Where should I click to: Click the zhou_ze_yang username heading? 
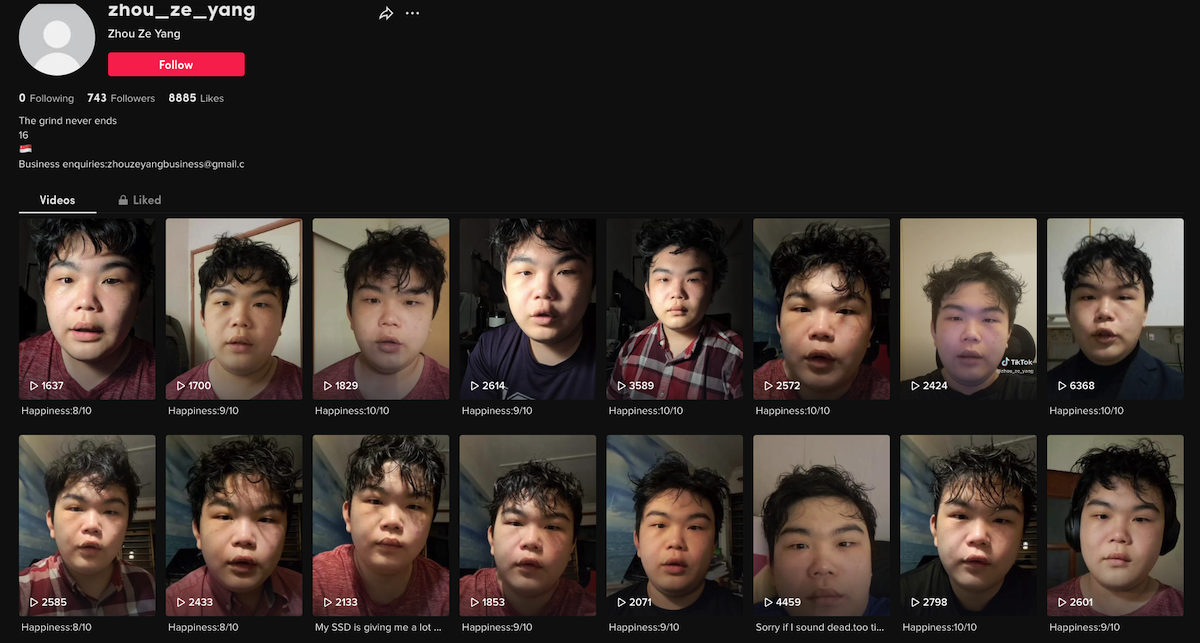click(180, 10)
